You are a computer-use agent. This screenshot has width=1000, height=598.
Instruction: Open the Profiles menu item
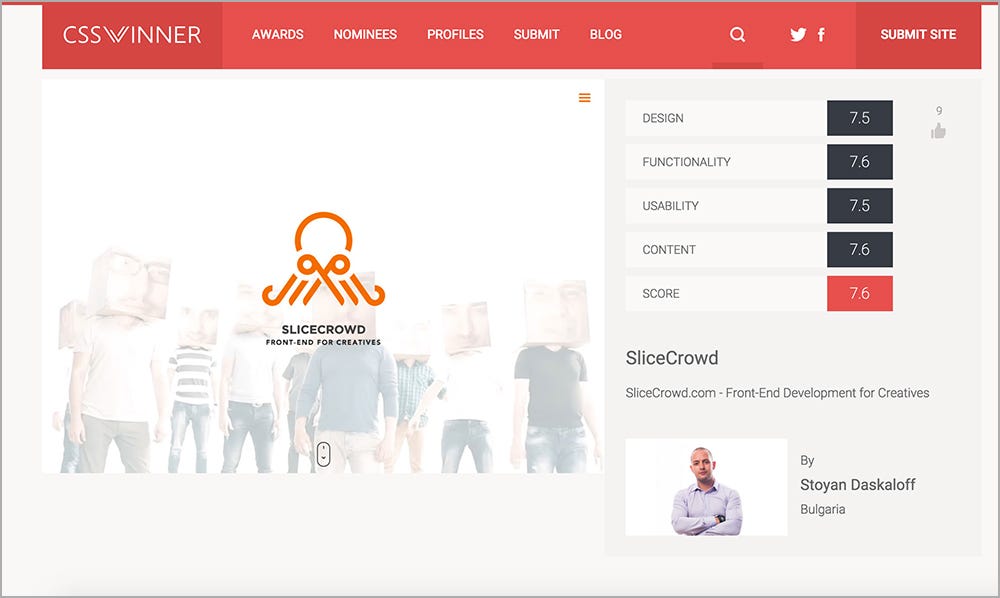coord(455,34)
